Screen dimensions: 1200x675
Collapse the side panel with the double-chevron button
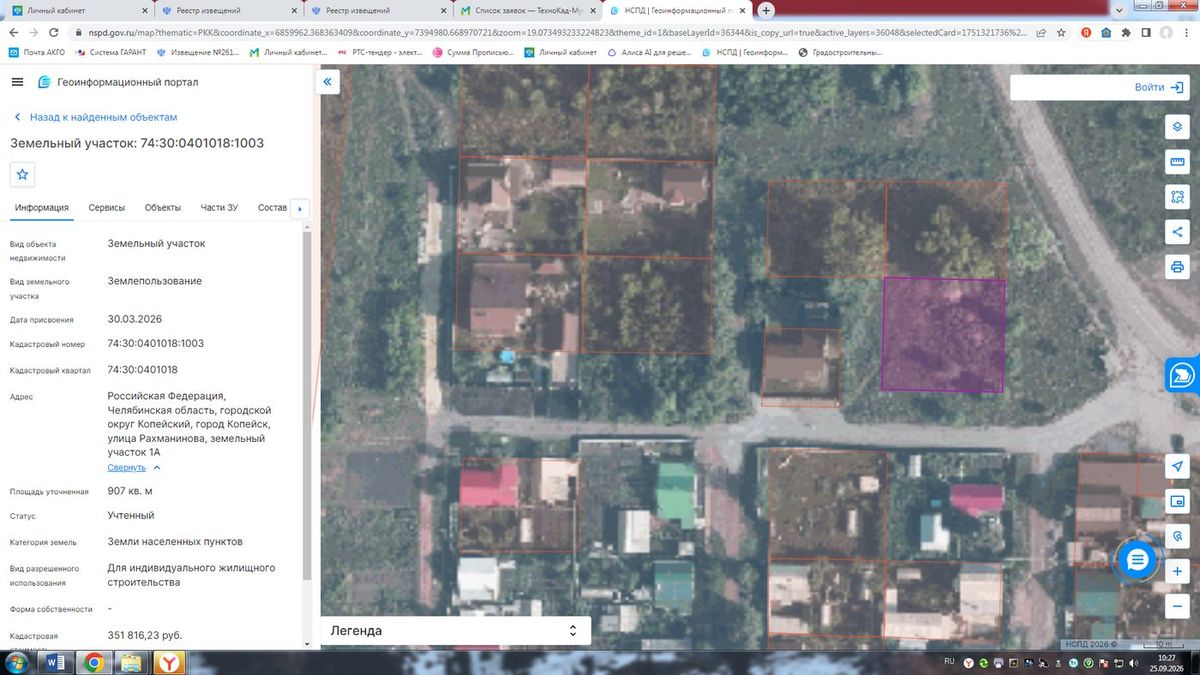tap(328, 81)
